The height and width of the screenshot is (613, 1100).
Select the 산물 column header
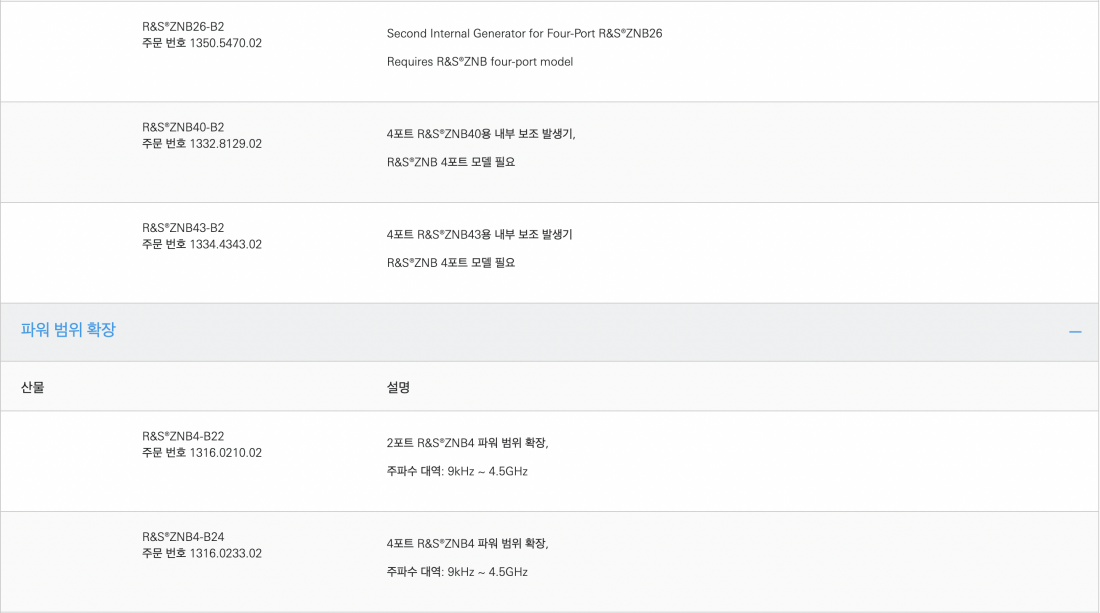tap(31, 386)
